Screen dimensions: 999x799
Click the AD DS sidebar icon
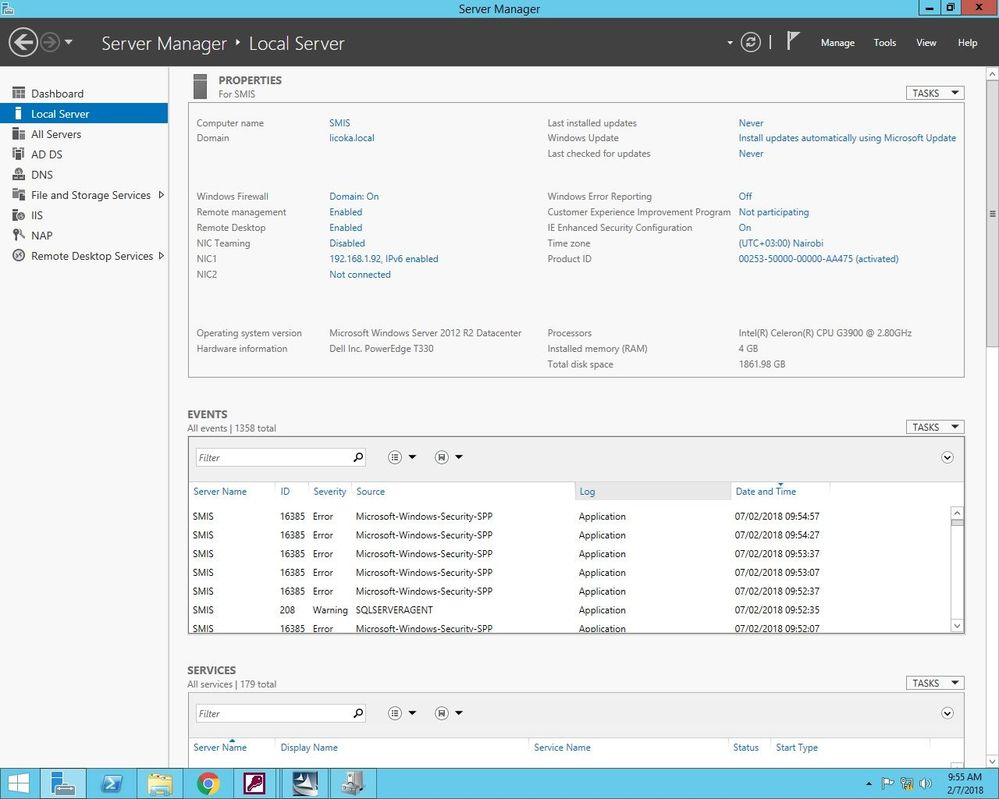(18, 154)
